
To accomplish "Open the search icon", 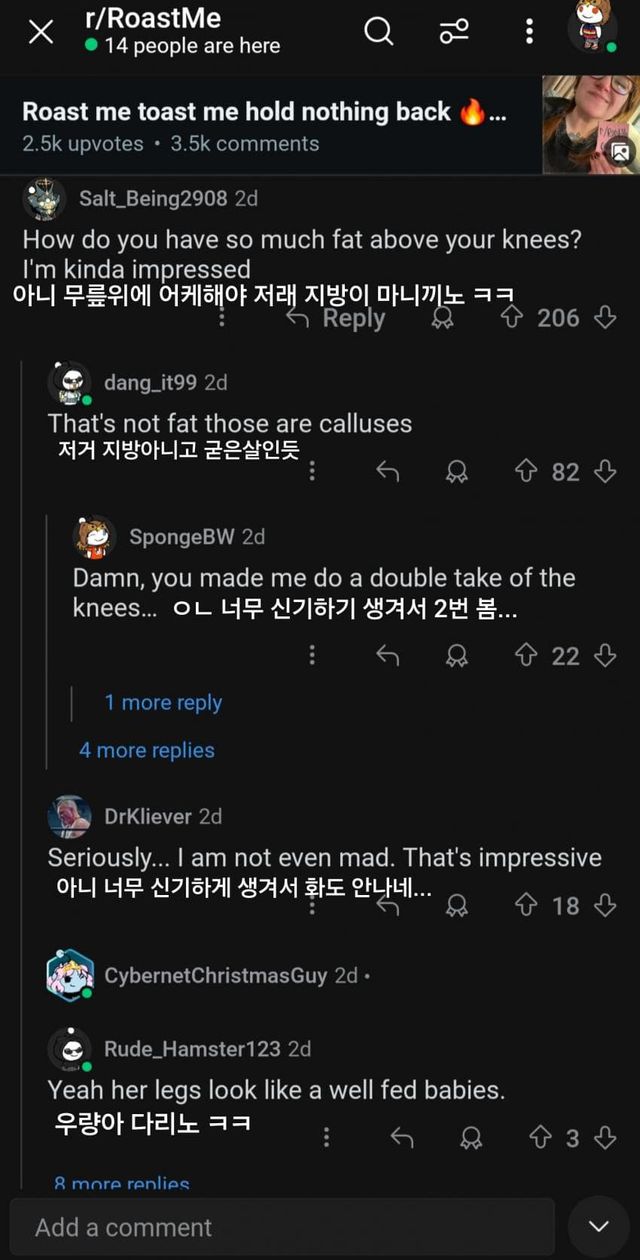I will [379, 32].
